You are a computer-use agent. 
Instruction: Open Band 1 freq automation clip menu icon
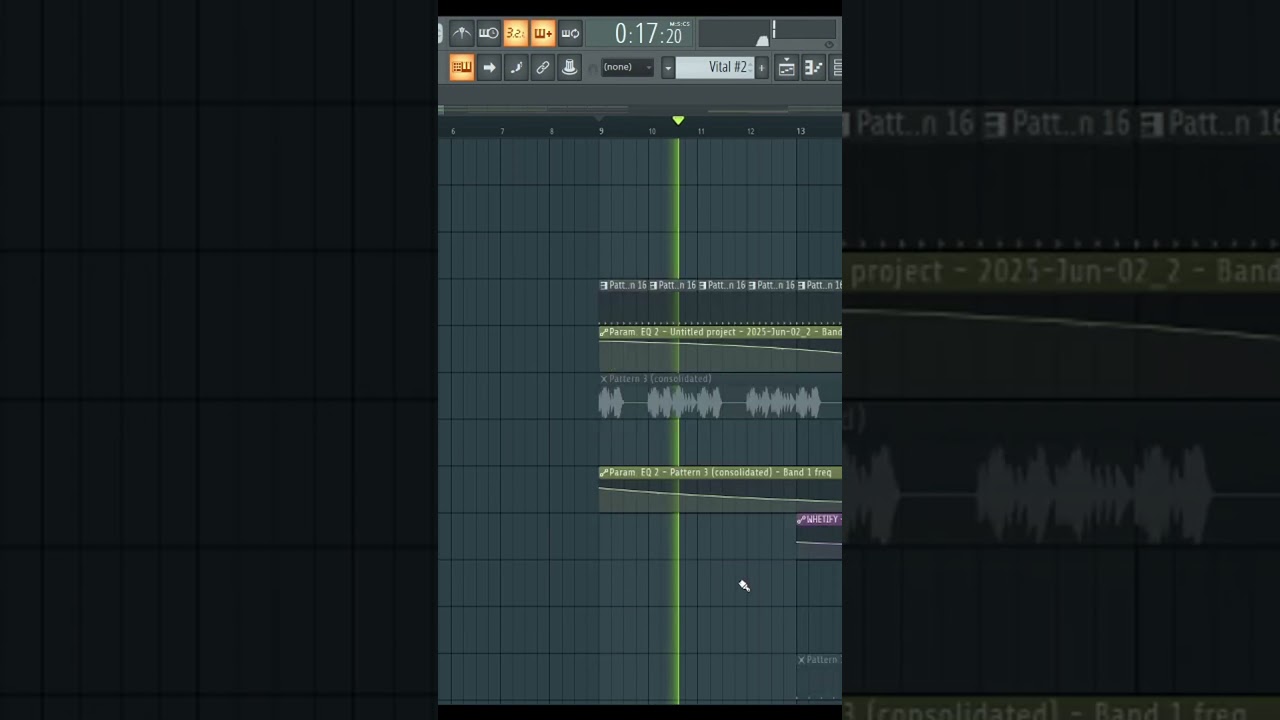(x=604, y=472)
